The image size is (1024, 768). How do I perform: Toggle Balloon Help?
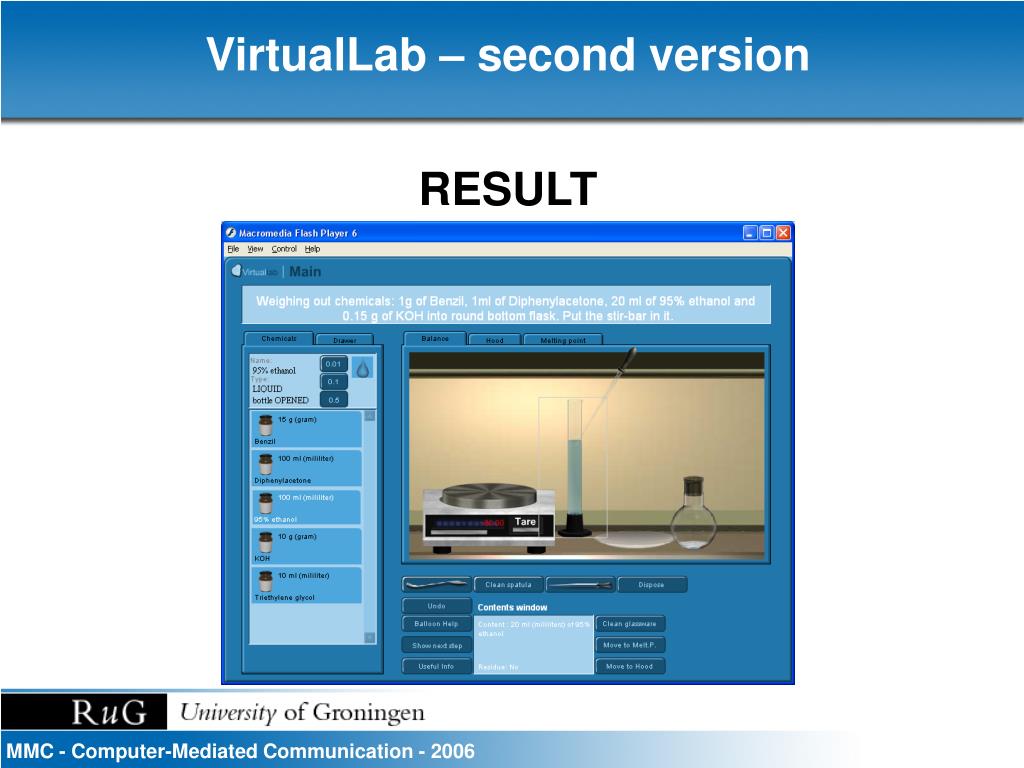[436, 624]
